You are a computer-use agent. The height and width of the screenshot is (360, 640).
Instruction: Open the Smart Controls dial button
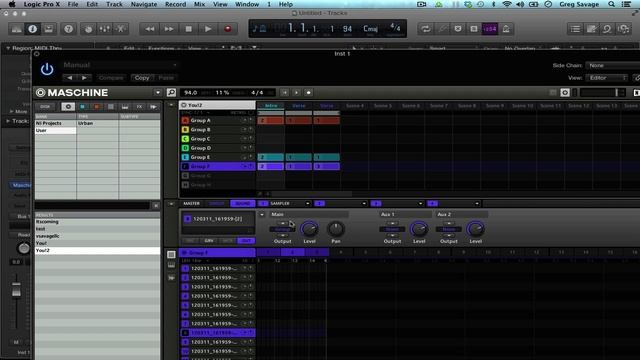click(x=88, y=29)
